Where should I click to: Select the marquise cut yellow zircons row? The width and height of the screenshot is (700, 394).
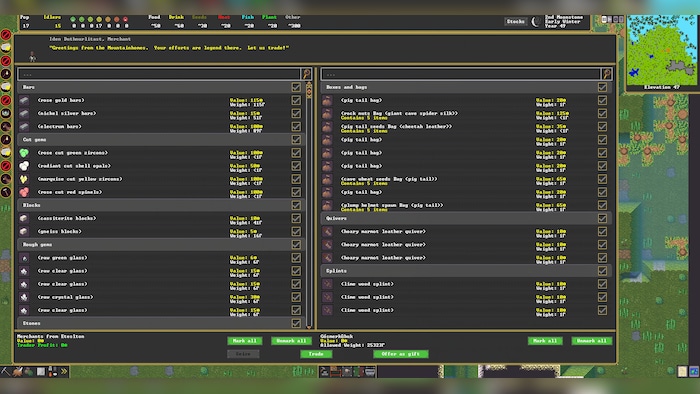160,179
